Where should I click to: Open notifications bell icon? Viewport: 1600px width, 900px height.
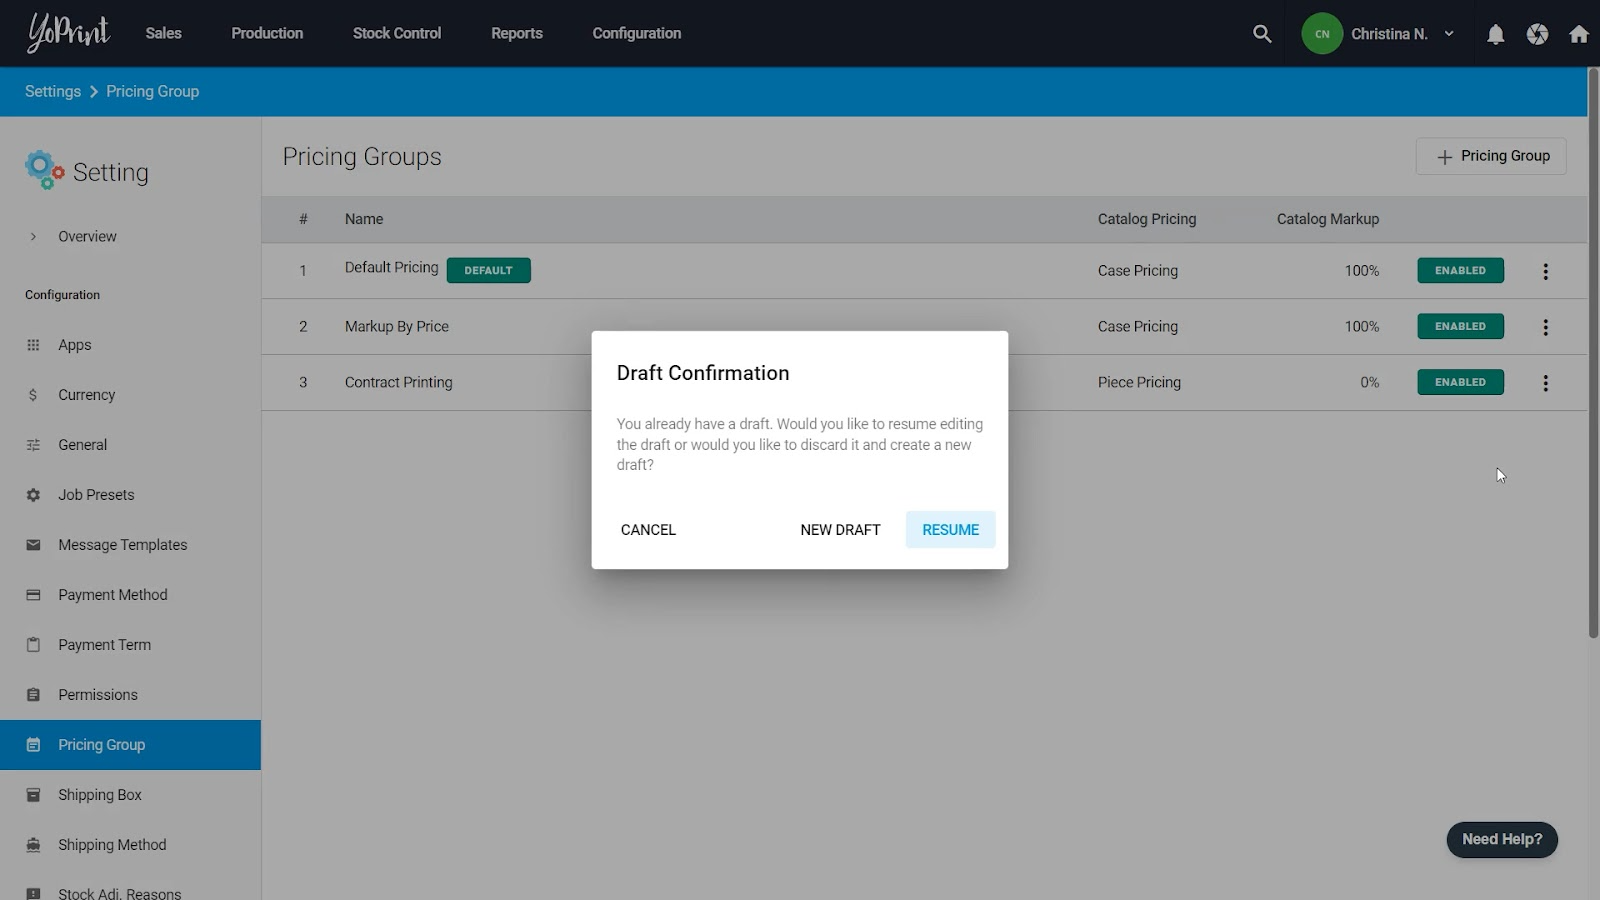point(1495,34)
